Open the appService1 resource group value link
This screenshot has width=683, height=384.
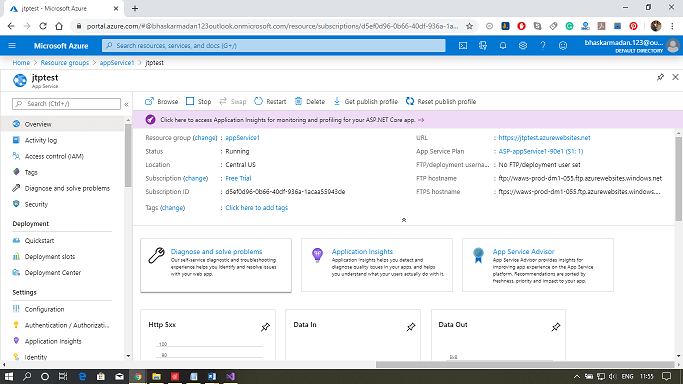pos(242,138)
